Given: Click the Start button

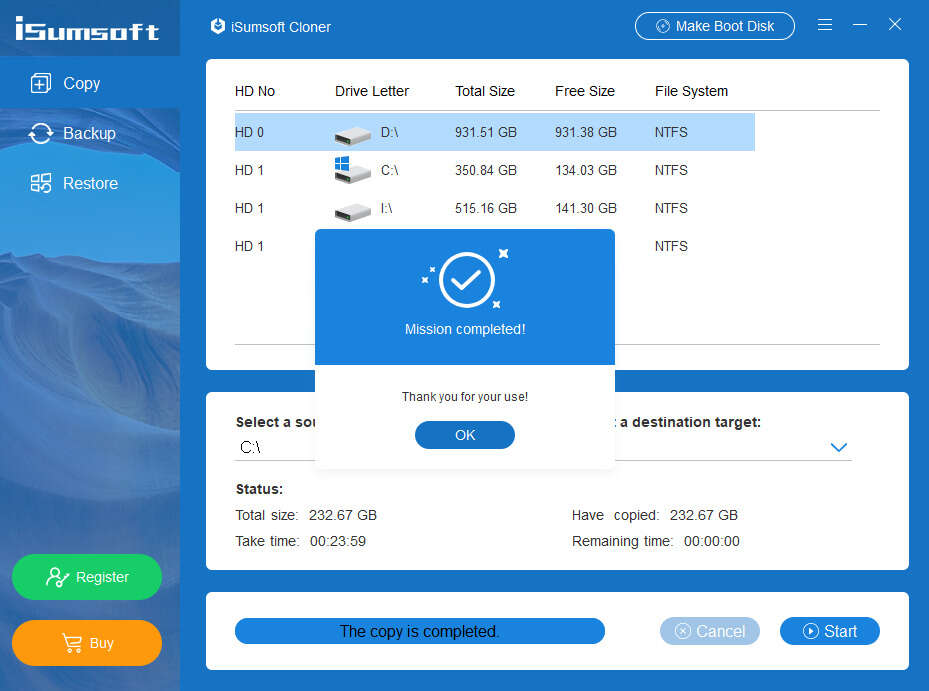Looking at the screenshot, I should pyautogui.click(x=829, y=631).
